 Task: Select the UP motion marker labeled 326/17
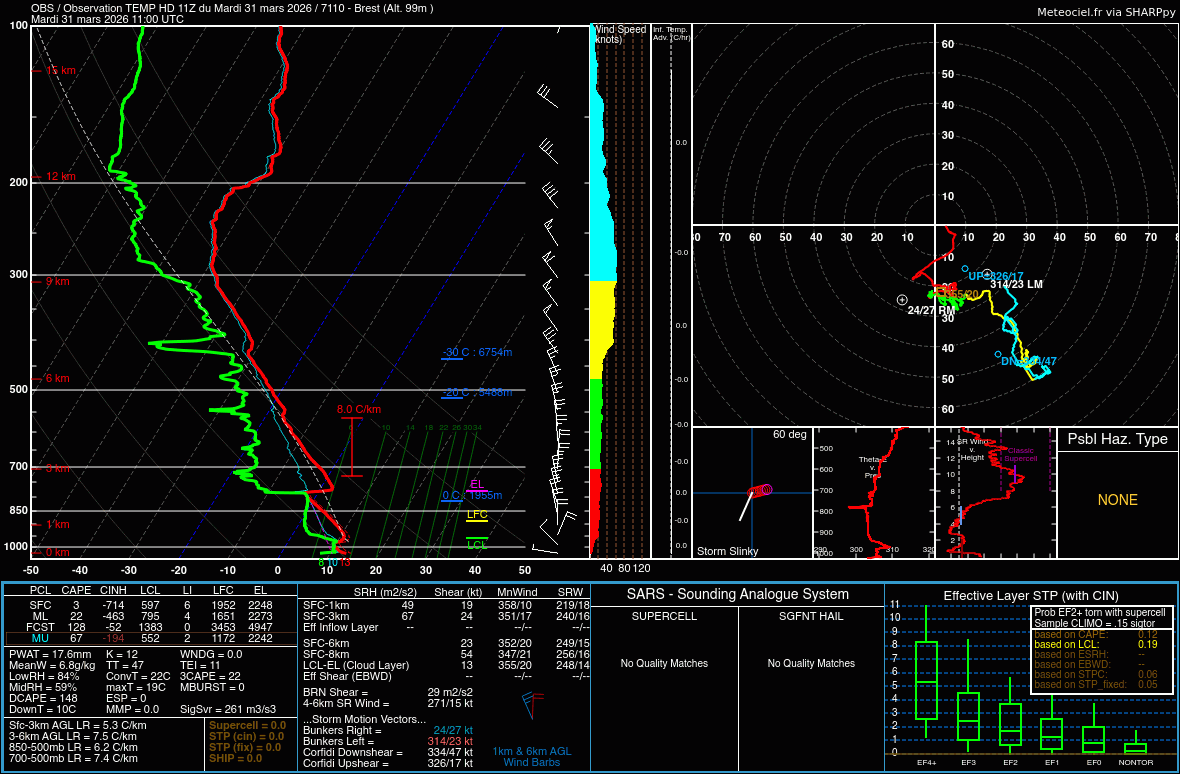pyautogui.click(x=965, y=269)
